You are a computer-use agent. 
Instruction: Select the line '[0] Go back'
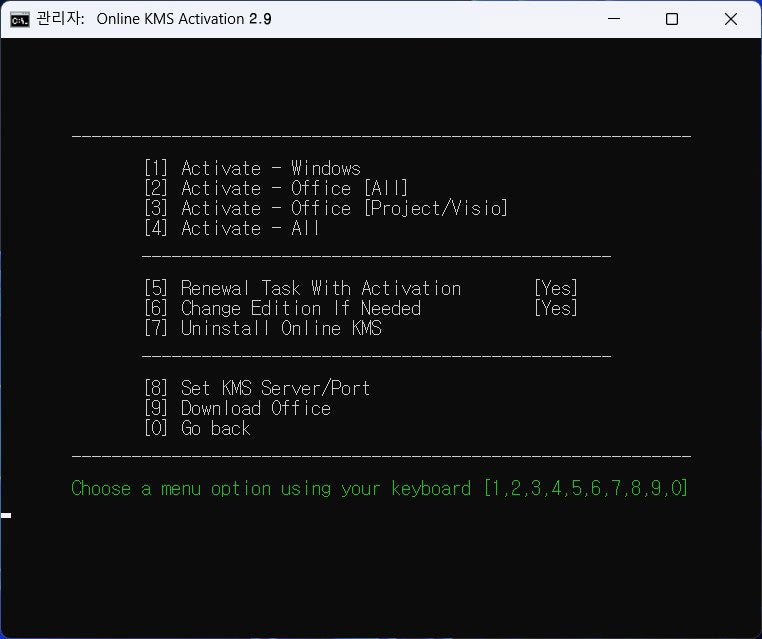(x=197, y=428)
